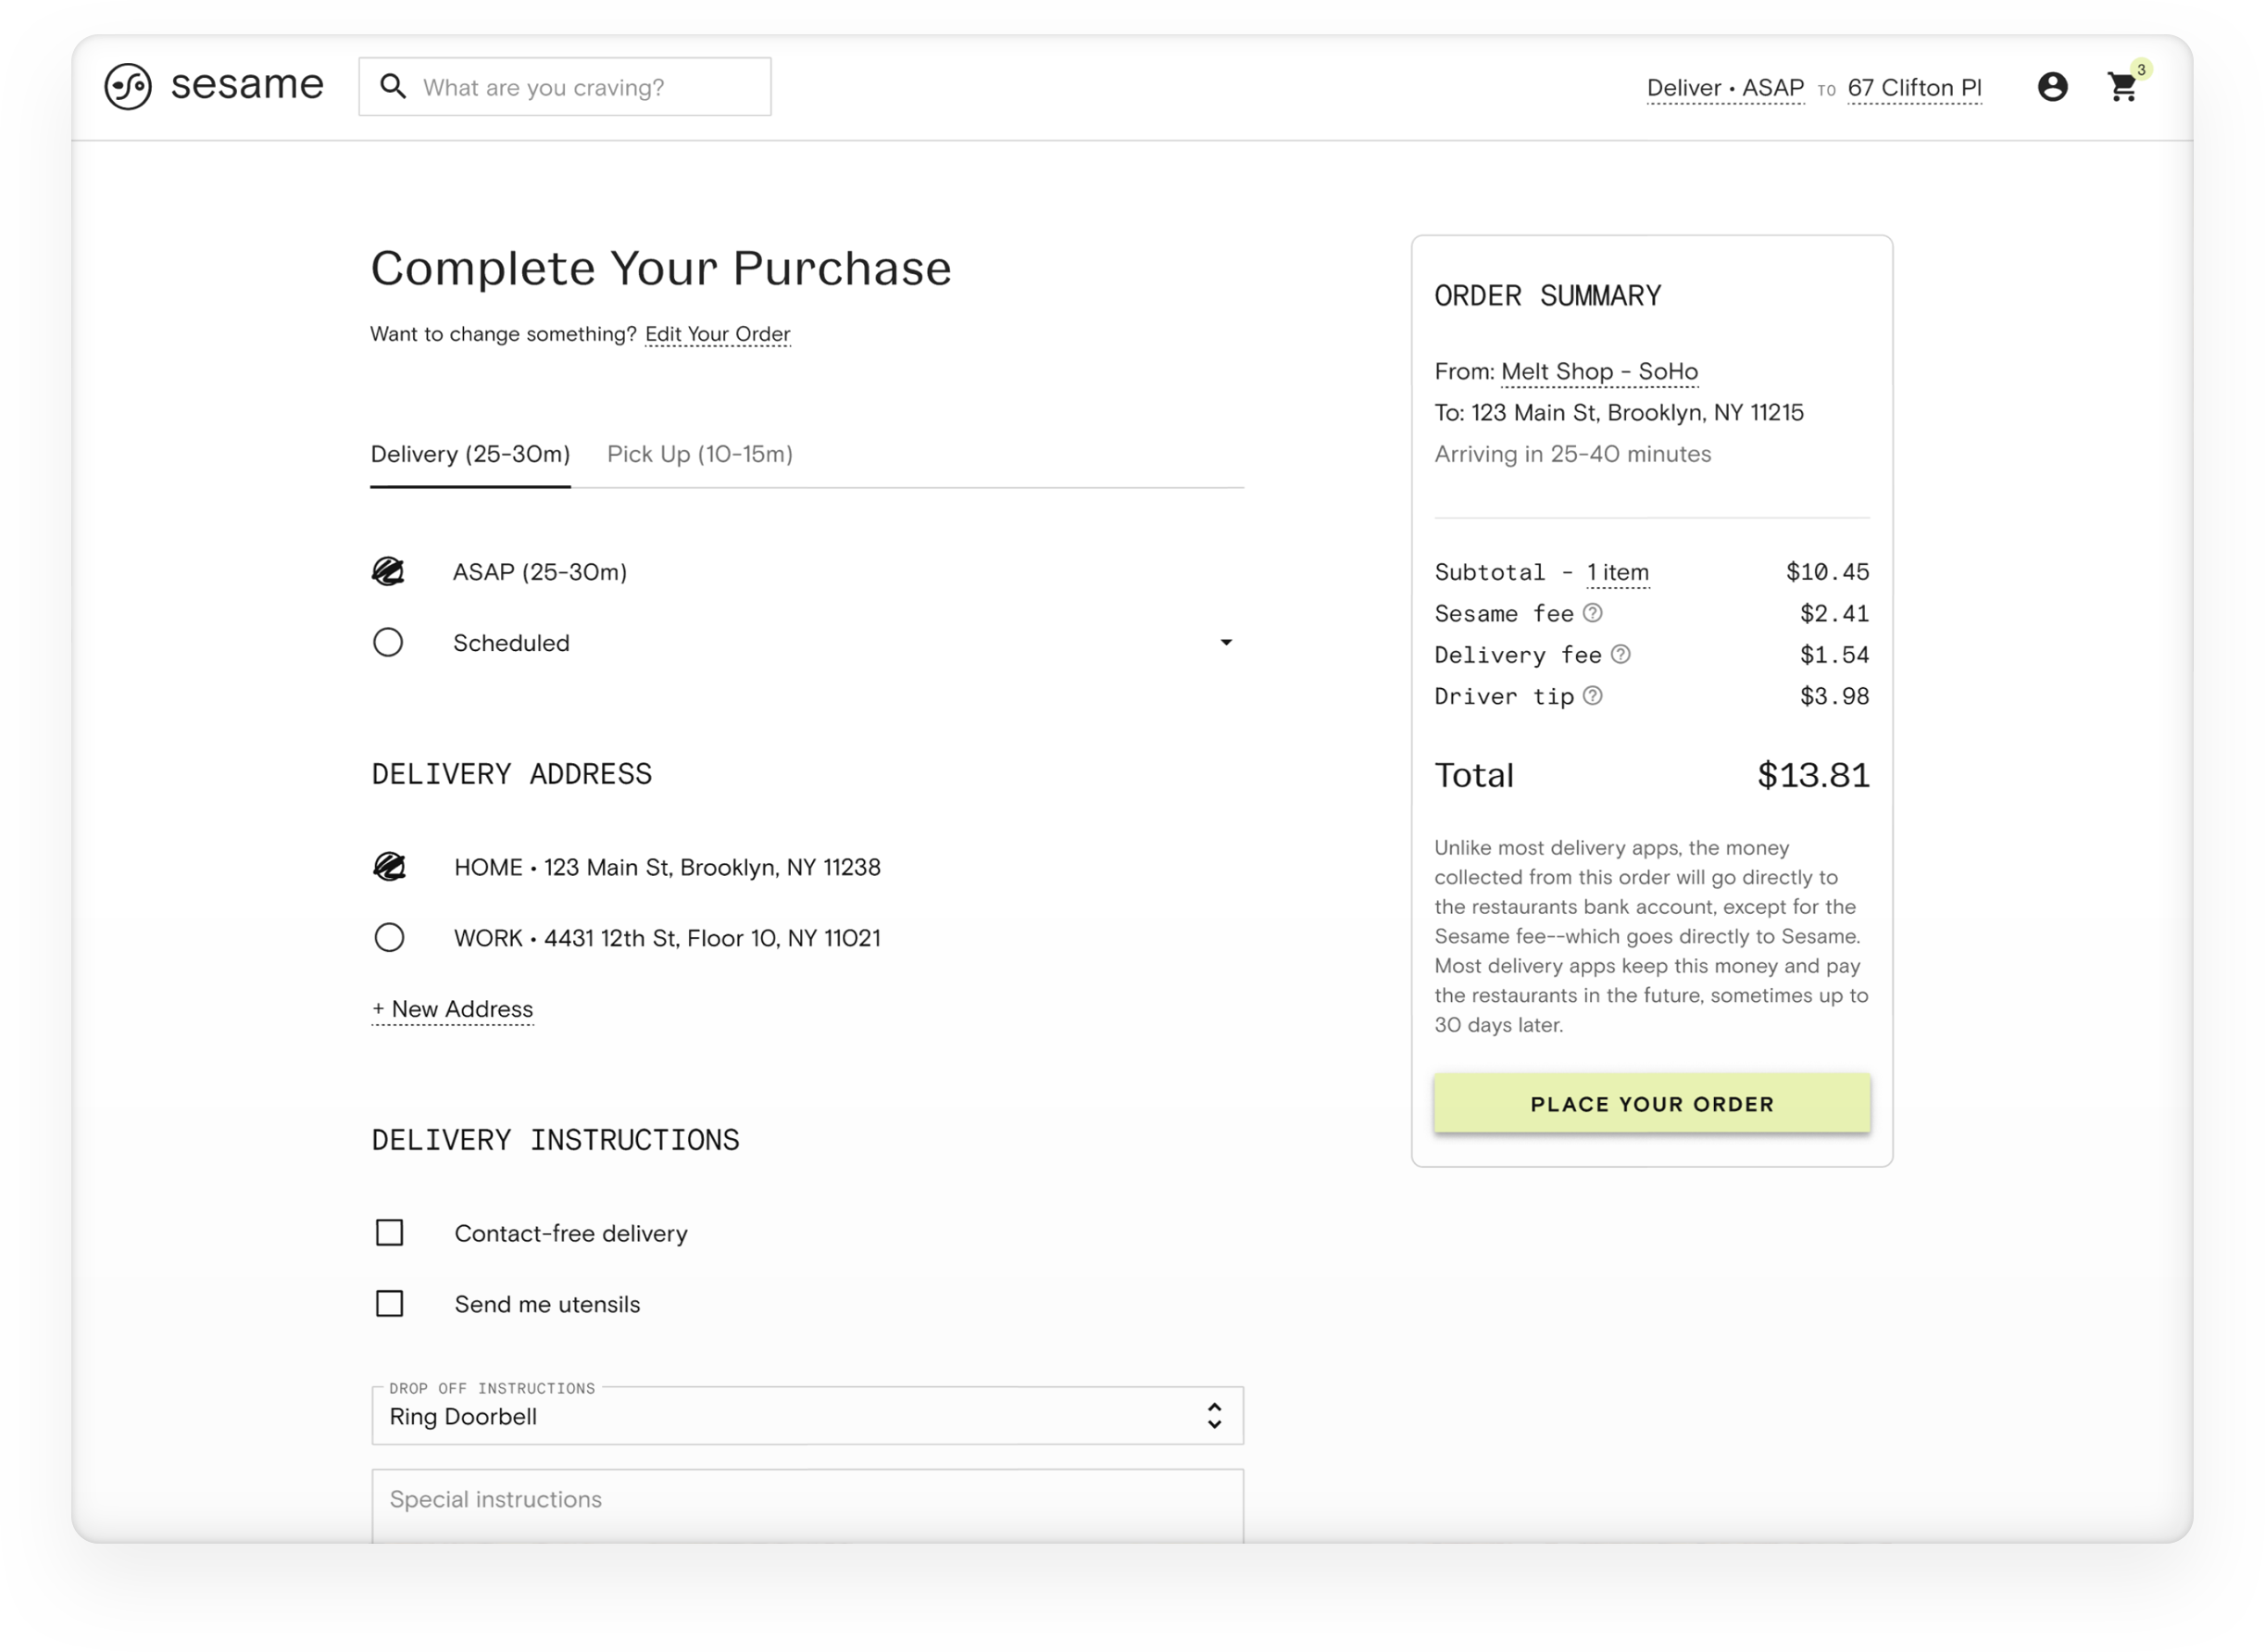Click Delivery fee help icon

coord(1621,654)
